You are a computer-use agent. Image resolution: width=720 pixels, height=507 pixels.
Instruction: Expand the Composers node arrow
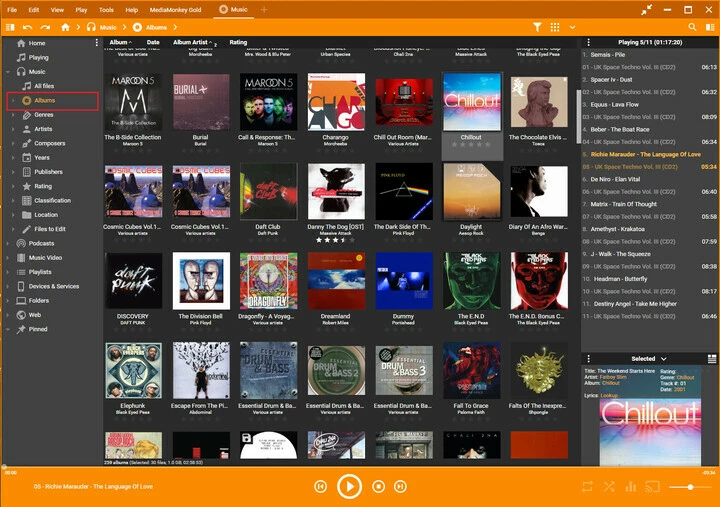point(13,143)
